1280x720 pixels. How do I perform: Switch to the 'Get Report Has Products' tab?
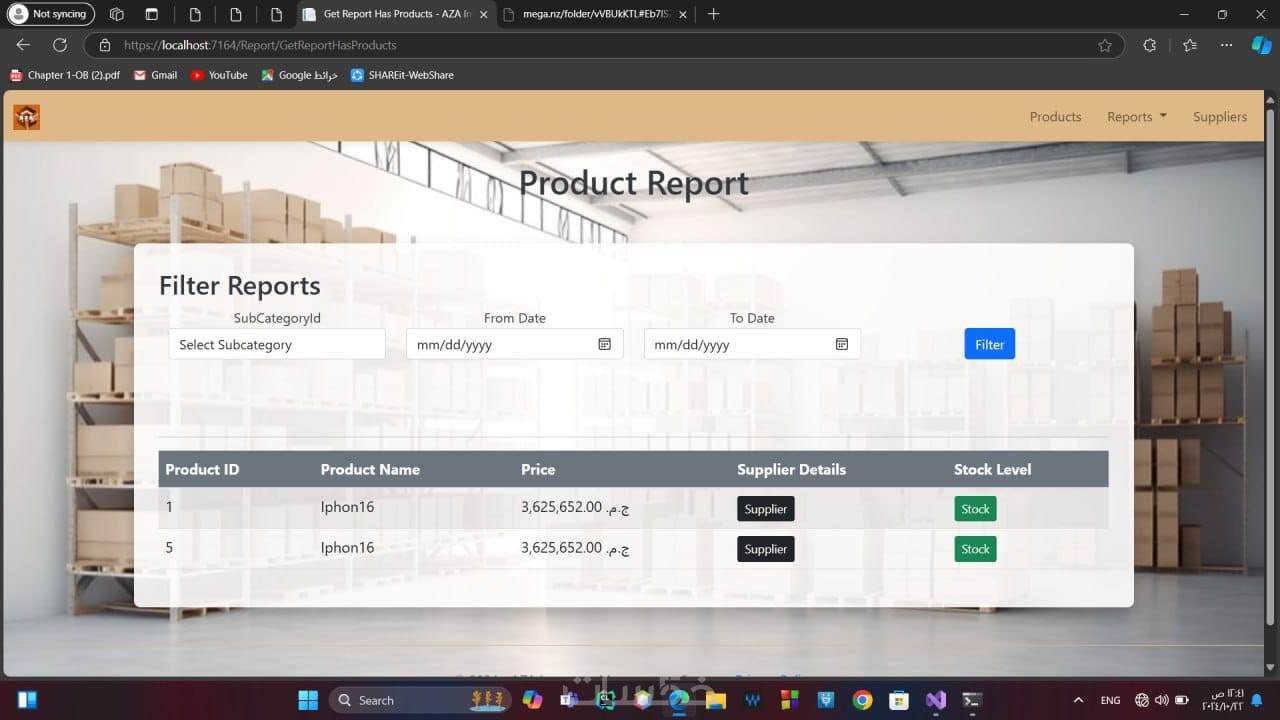click(x=396, y=14)
